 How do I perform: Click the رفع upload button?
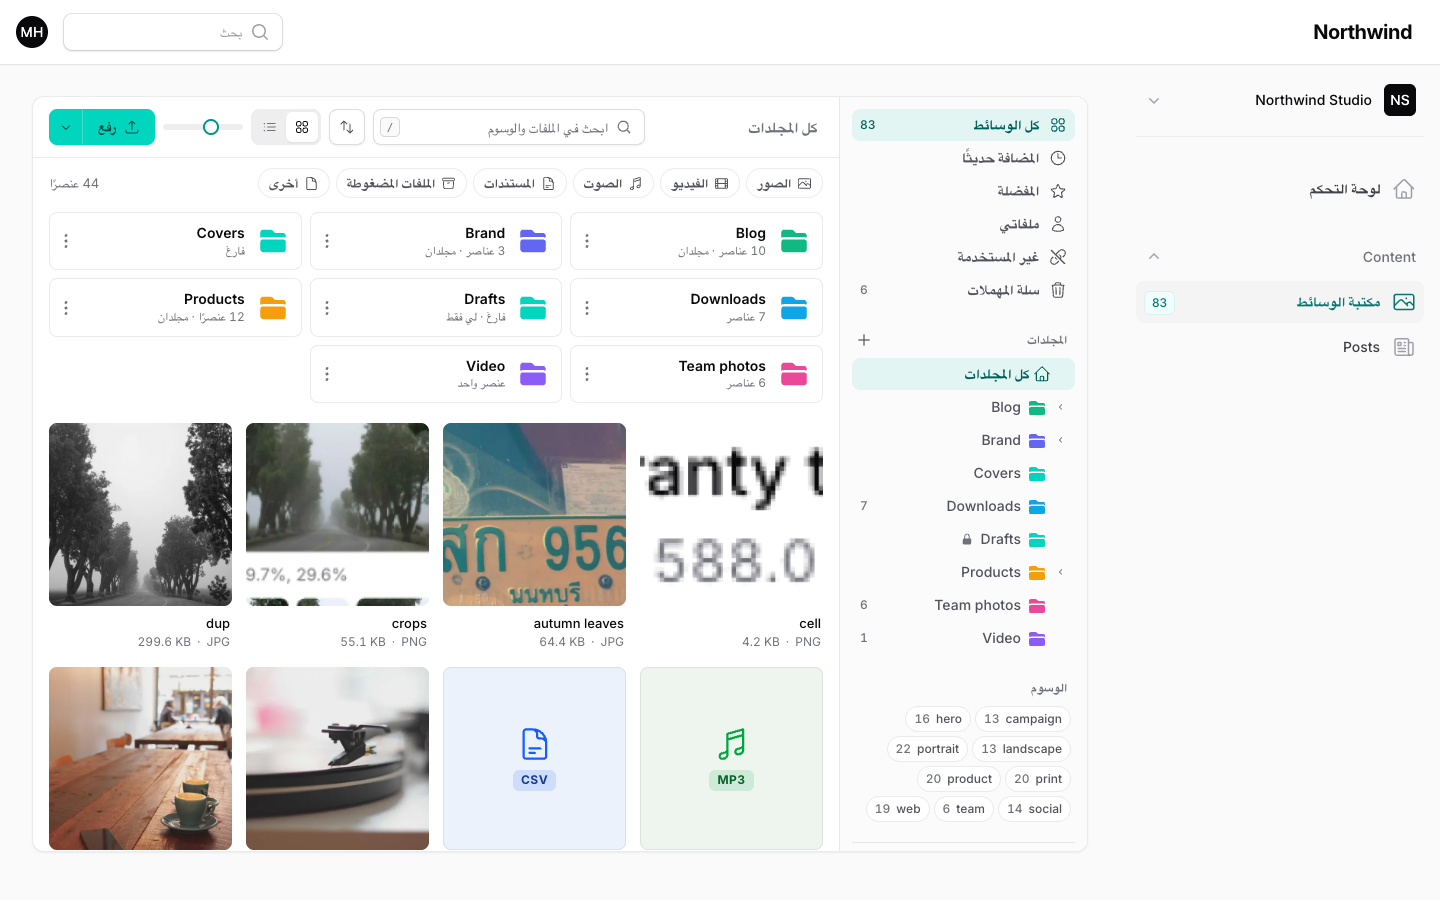click(x=119, y=127)
